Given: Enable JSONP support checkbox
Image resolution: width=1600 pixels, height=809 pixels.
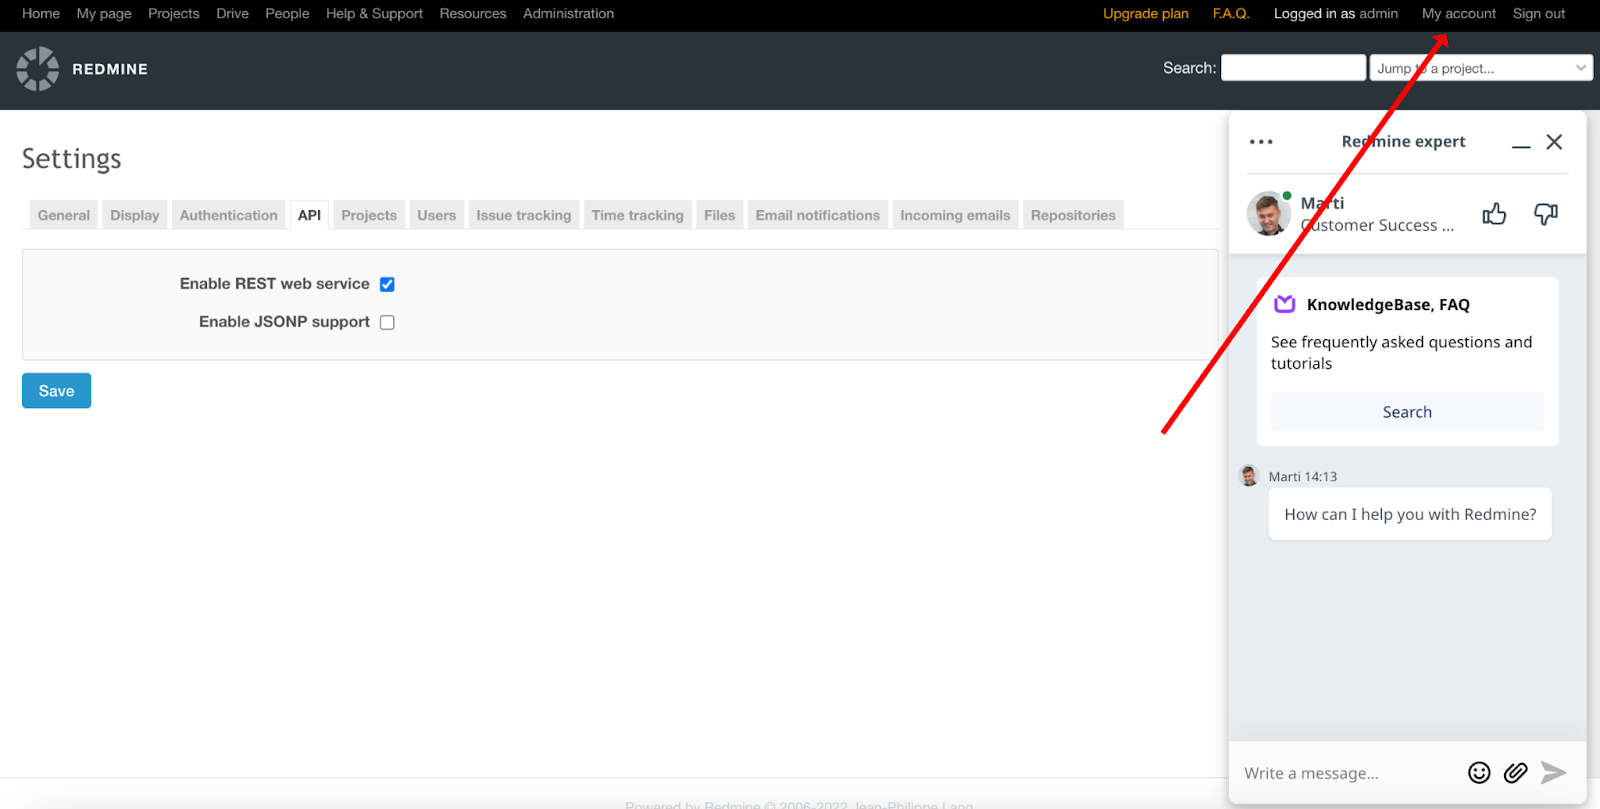Looking at the screenshot, I should [387, 322].
